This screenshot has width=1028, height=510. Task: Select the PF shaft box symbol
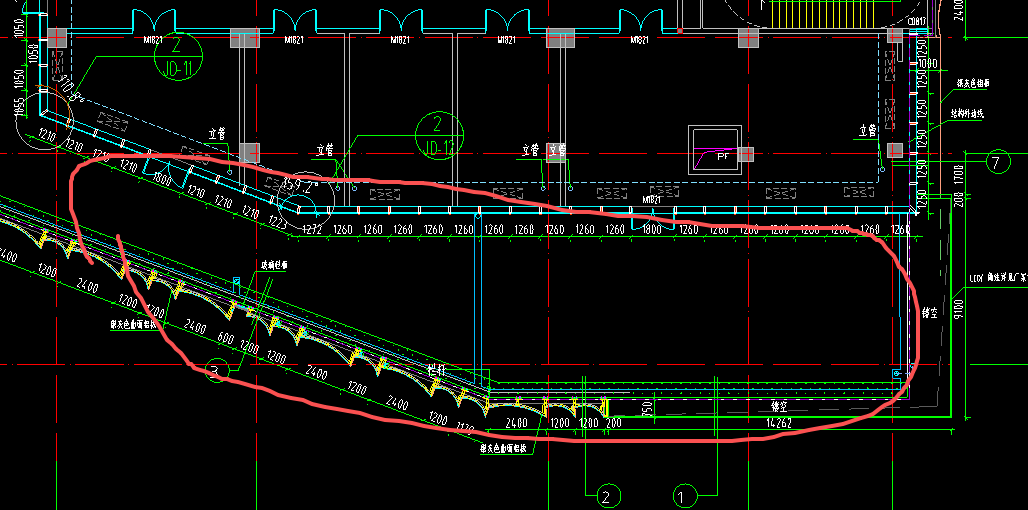[x=715, y=150]
